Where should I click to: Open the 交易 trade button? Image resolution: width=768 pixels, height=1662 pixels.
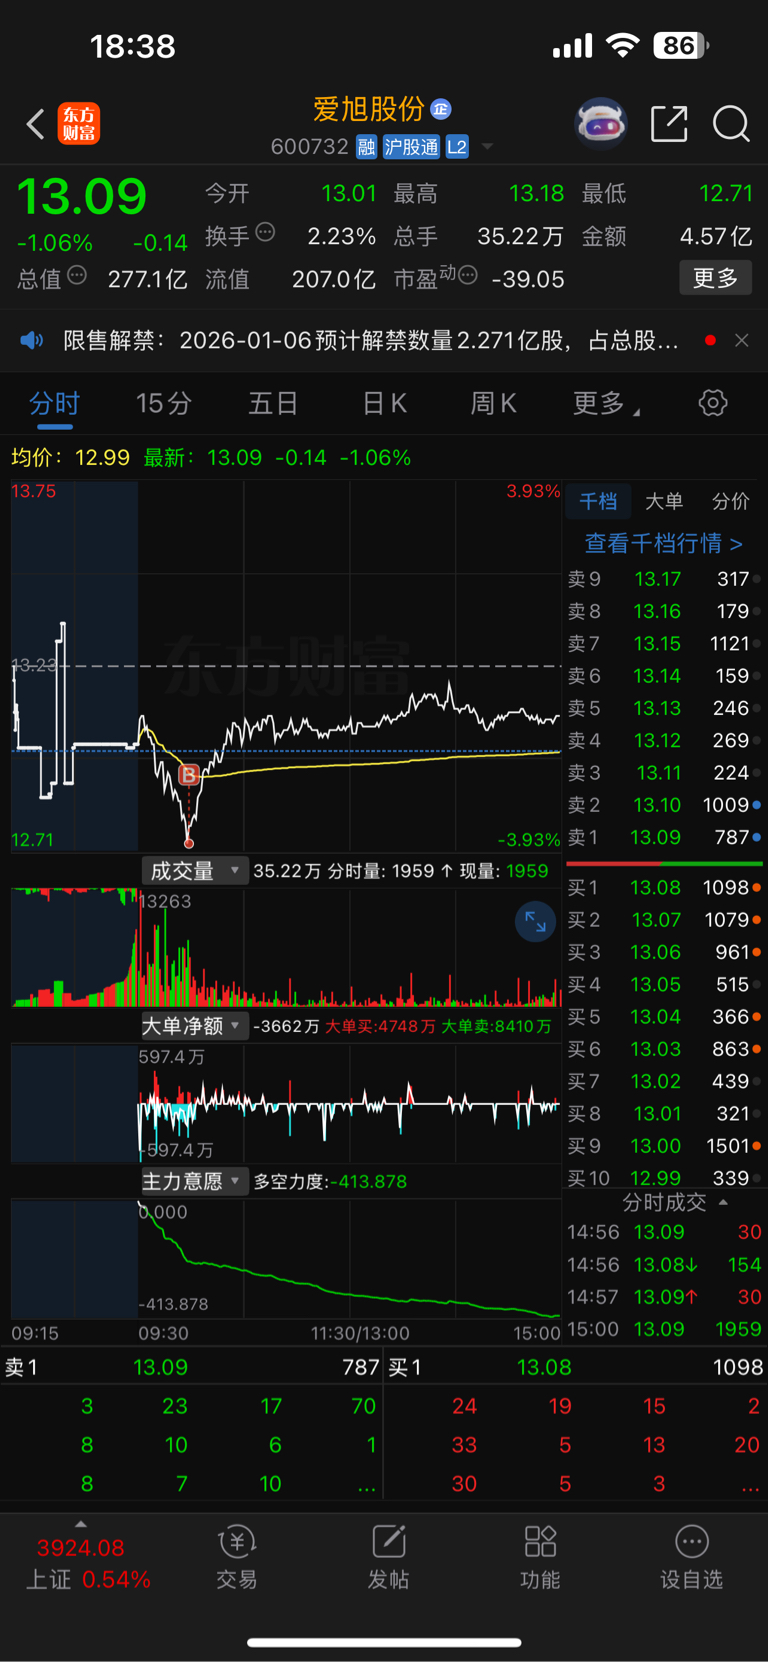pyautogui.click(x=237, y=1559)
